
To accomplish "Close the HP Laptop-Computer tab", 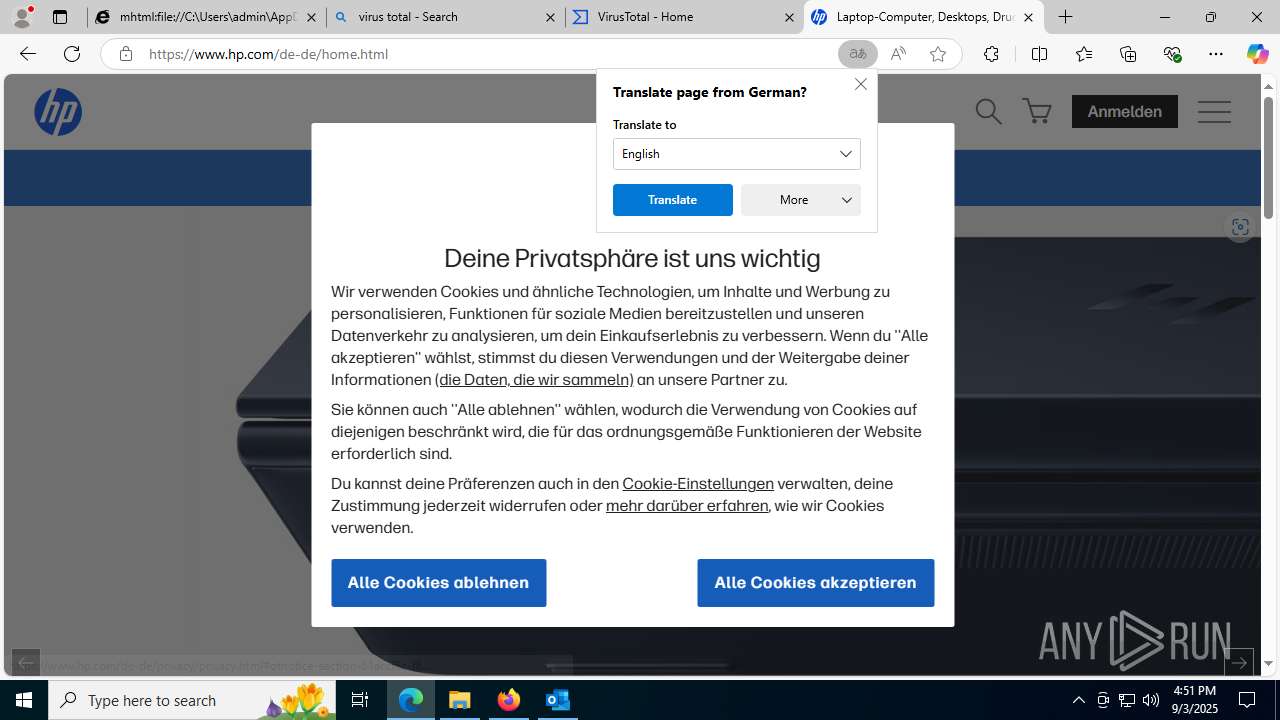I will pos(1028,17).
